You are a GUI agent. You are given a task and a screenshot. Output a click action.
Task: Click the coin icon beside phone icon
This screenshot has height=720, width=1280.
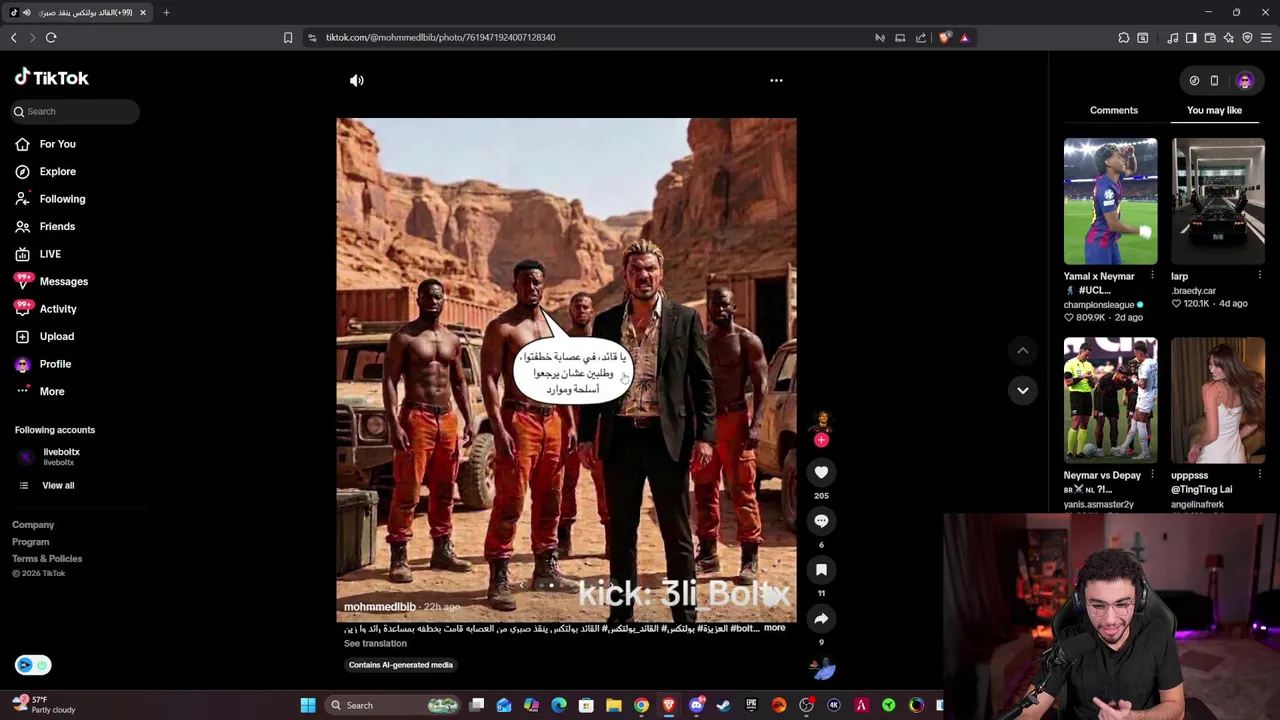click(1194, 80)
